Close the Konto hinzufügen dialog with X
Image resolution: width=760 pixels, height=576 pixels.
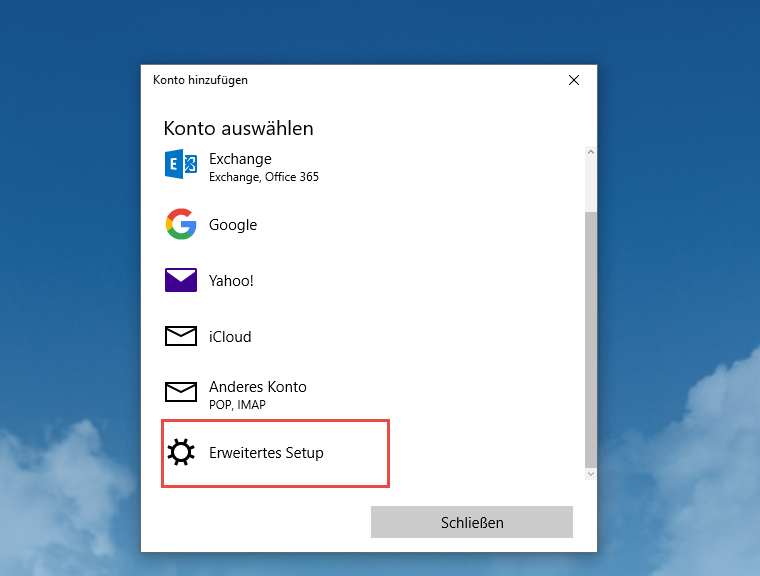574,80
